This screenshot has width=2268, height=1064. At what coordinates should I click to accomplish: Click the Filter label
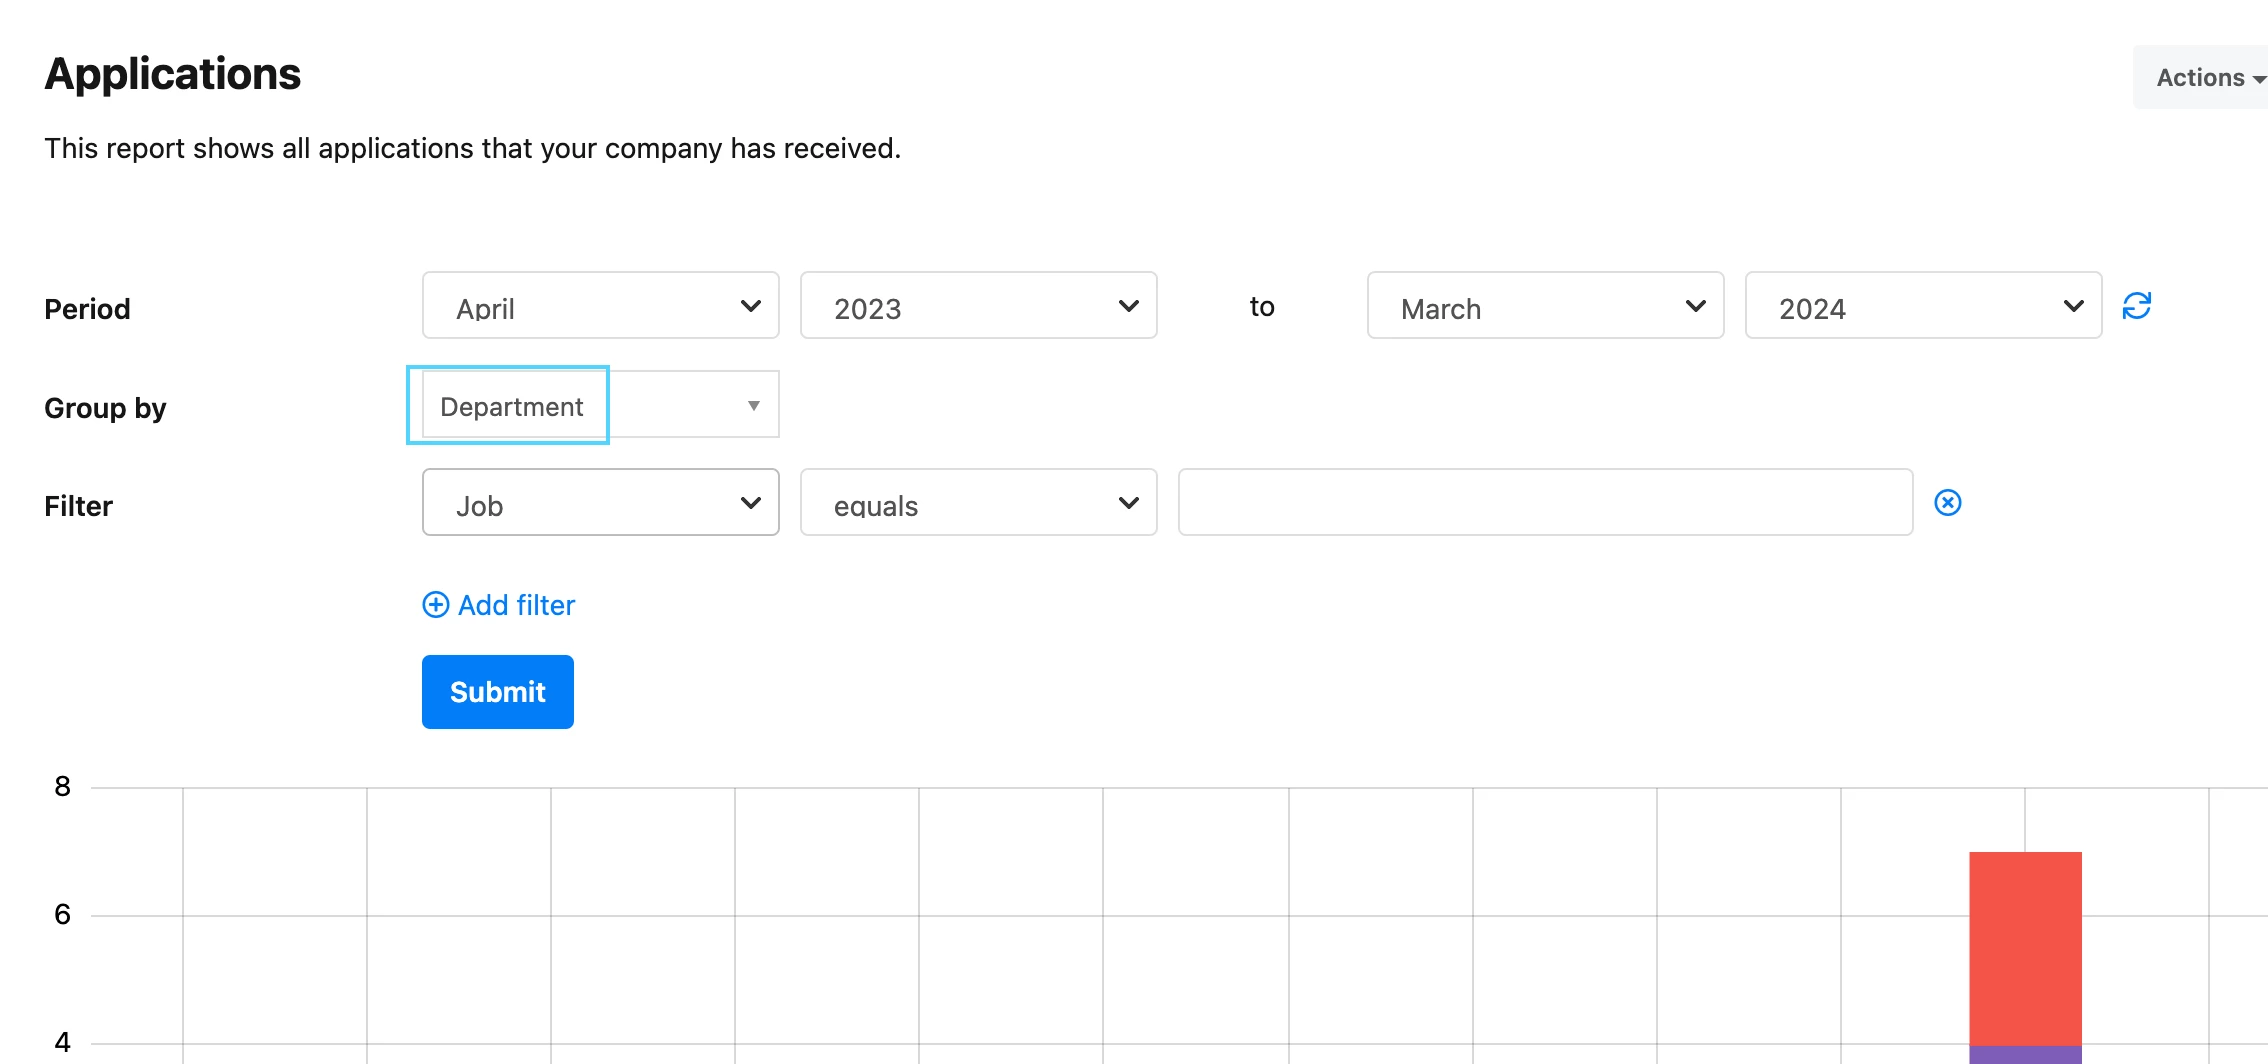(x=78, y=506)
